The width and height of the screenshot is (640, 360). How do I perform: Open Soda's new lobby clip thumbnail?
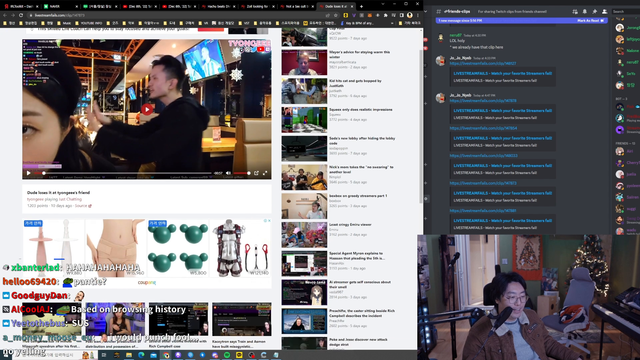click(x=304, y=149)
